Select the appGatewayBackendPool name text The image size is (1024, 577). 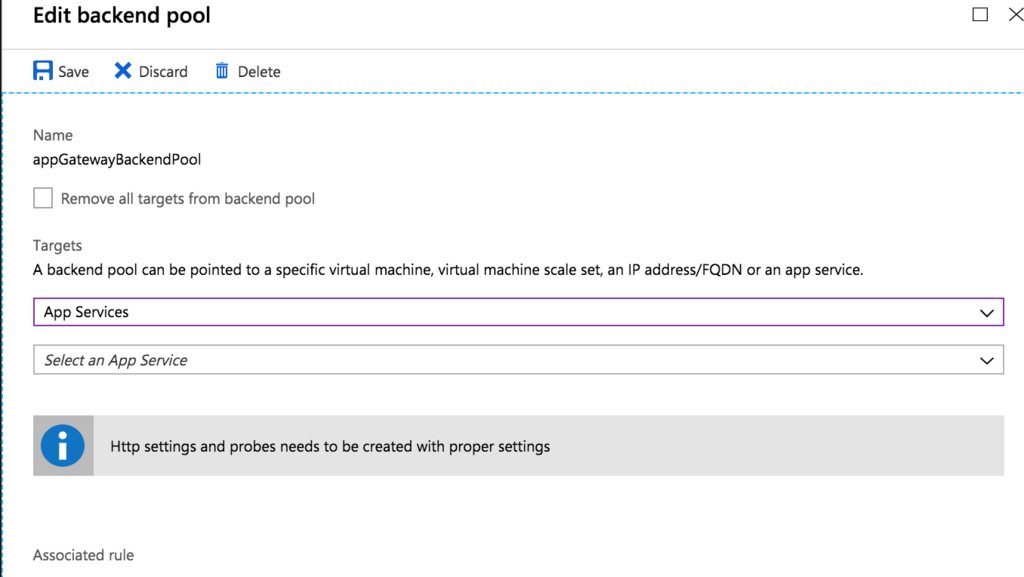tap(117, 160)
